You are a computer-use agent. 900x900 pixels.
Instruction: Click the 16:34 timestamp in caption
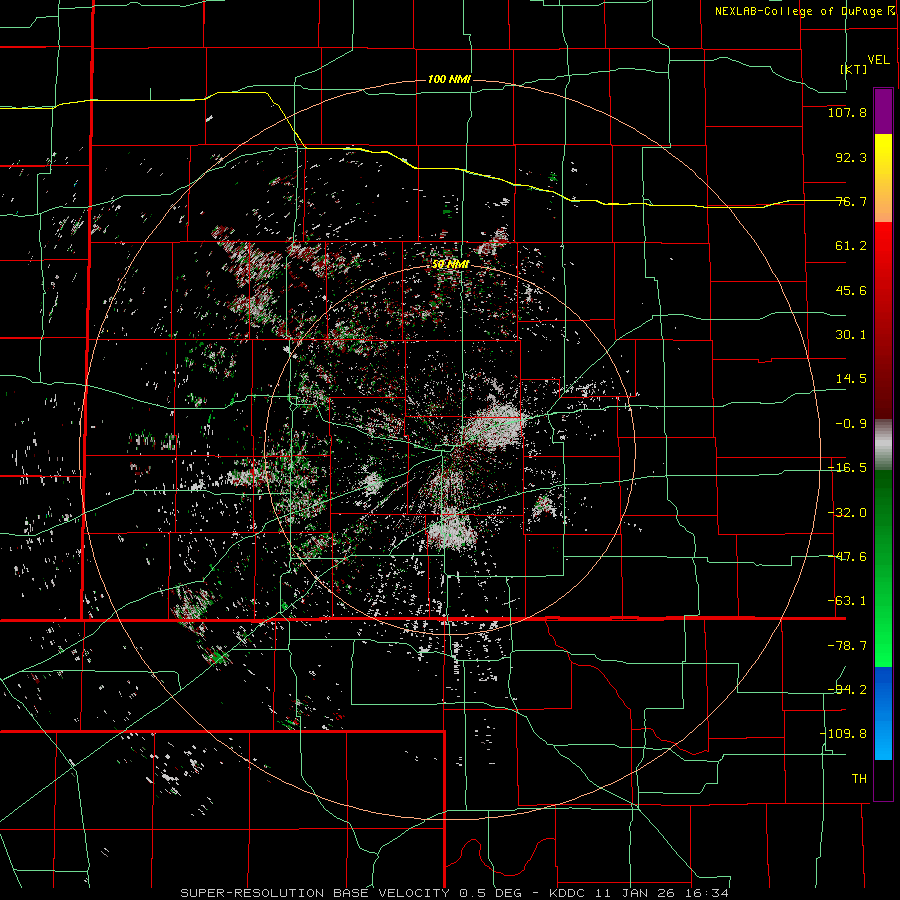708,893
